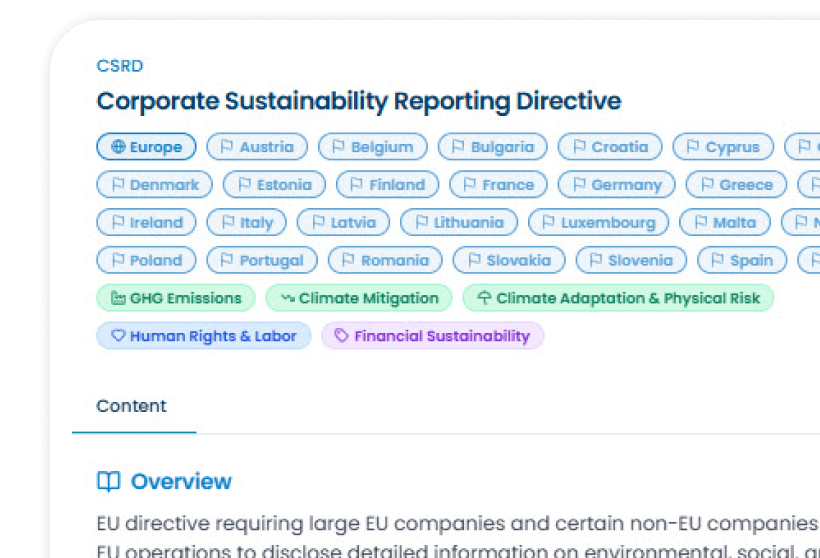This screenshot has height=558, width=820.
Task: Click the France country tag
Action: (x=498, y=185)
